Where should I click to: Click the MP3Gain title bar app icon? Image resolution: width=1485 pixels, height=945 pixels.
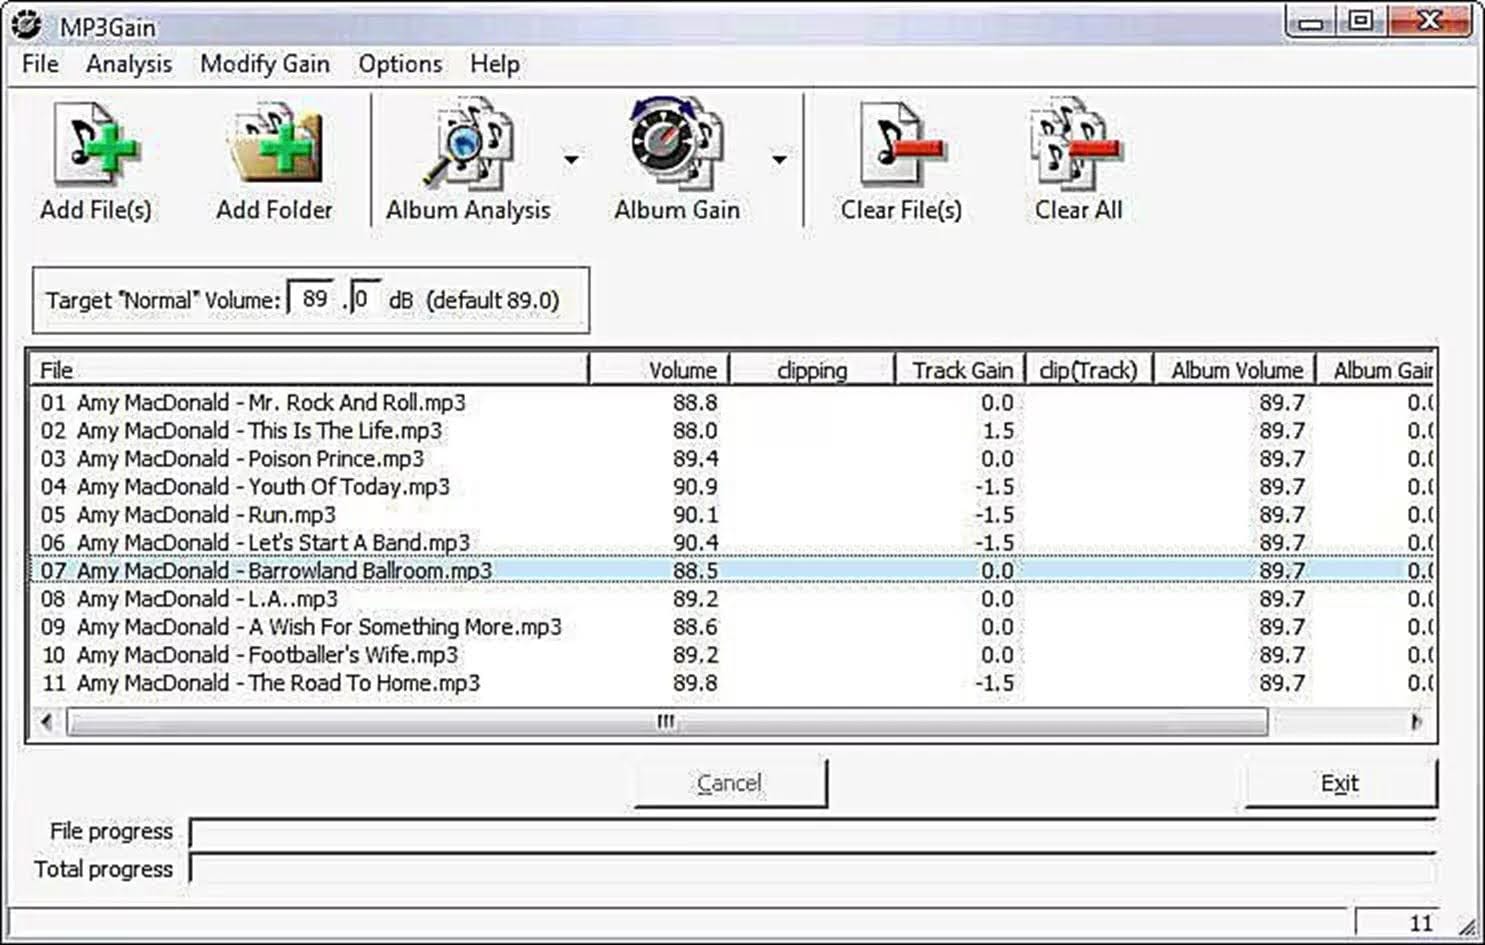tap(27, 24)
